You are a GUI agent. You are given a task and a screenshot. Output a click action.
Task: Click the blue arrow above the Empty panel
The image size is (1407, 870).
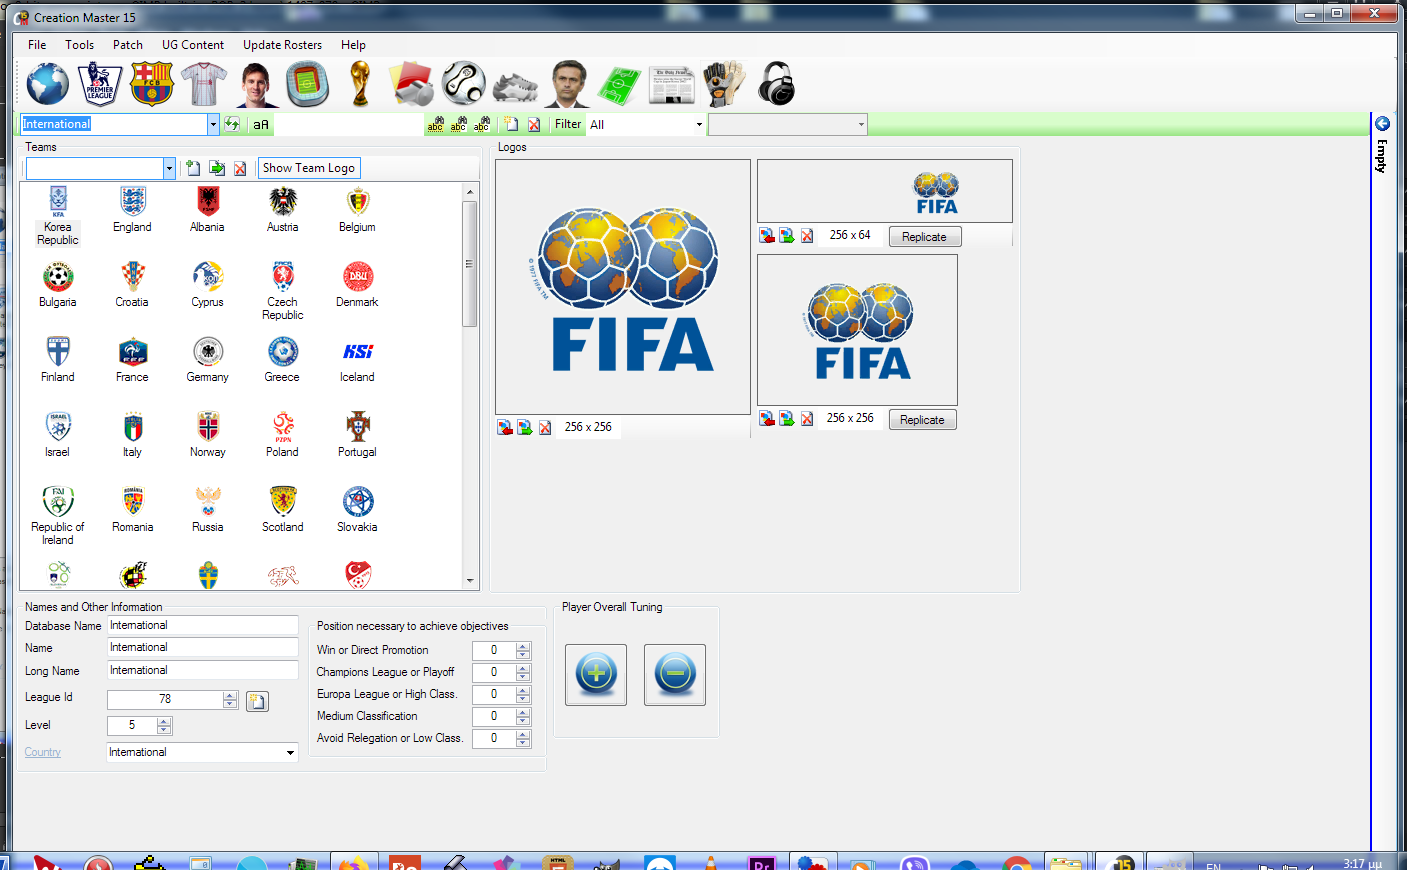click(1382, 124)
